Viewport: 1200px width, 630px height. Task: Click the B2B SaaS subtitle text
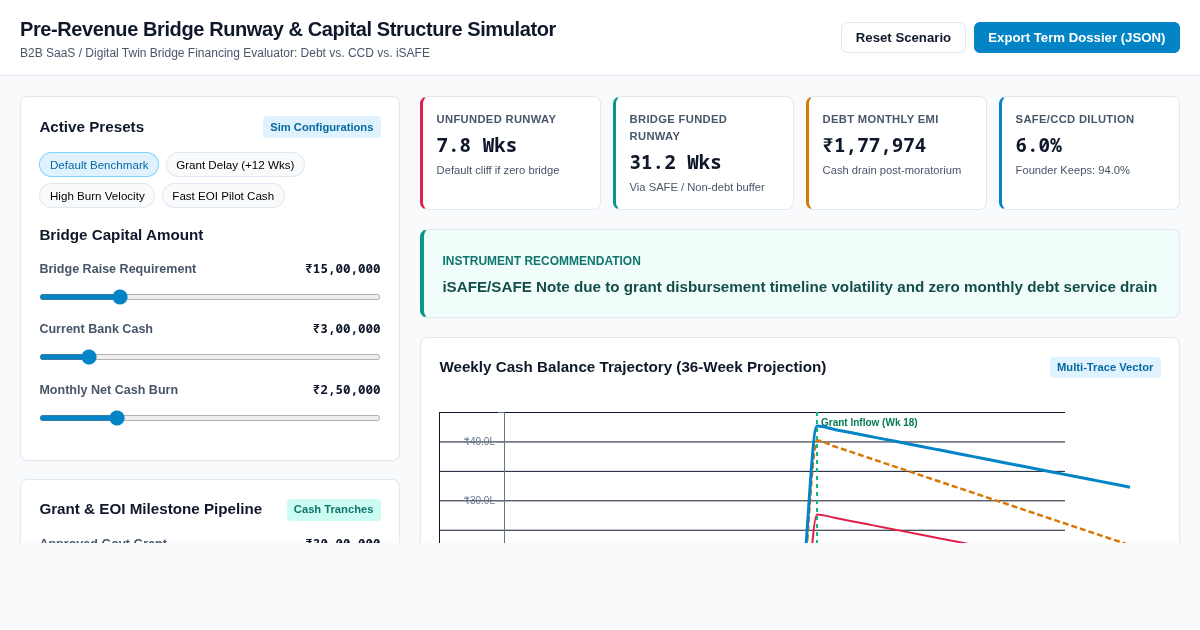tap(225, 53)
